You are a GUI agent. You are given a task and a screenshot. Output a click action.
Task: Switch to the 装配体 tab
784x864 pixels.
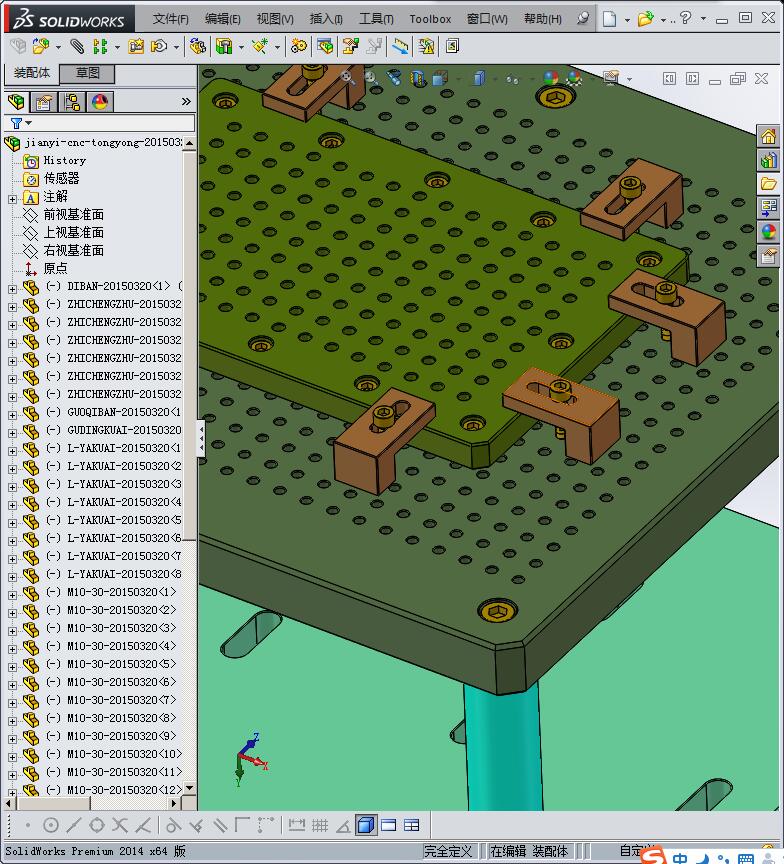(x=31, y=73)
